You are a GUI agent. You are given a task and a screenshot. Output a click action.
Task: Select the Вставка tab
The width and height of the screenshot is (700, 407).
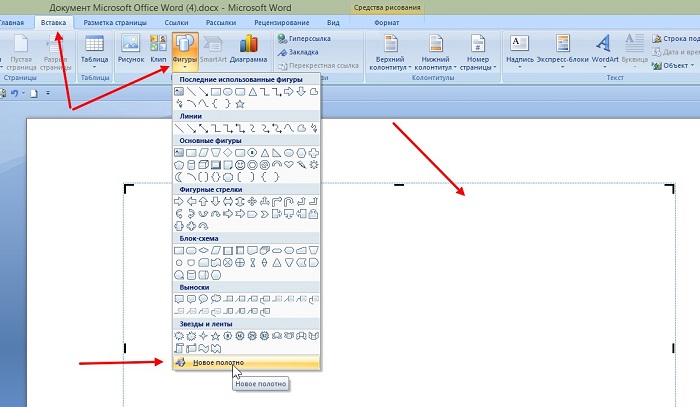tap(53, 22)
